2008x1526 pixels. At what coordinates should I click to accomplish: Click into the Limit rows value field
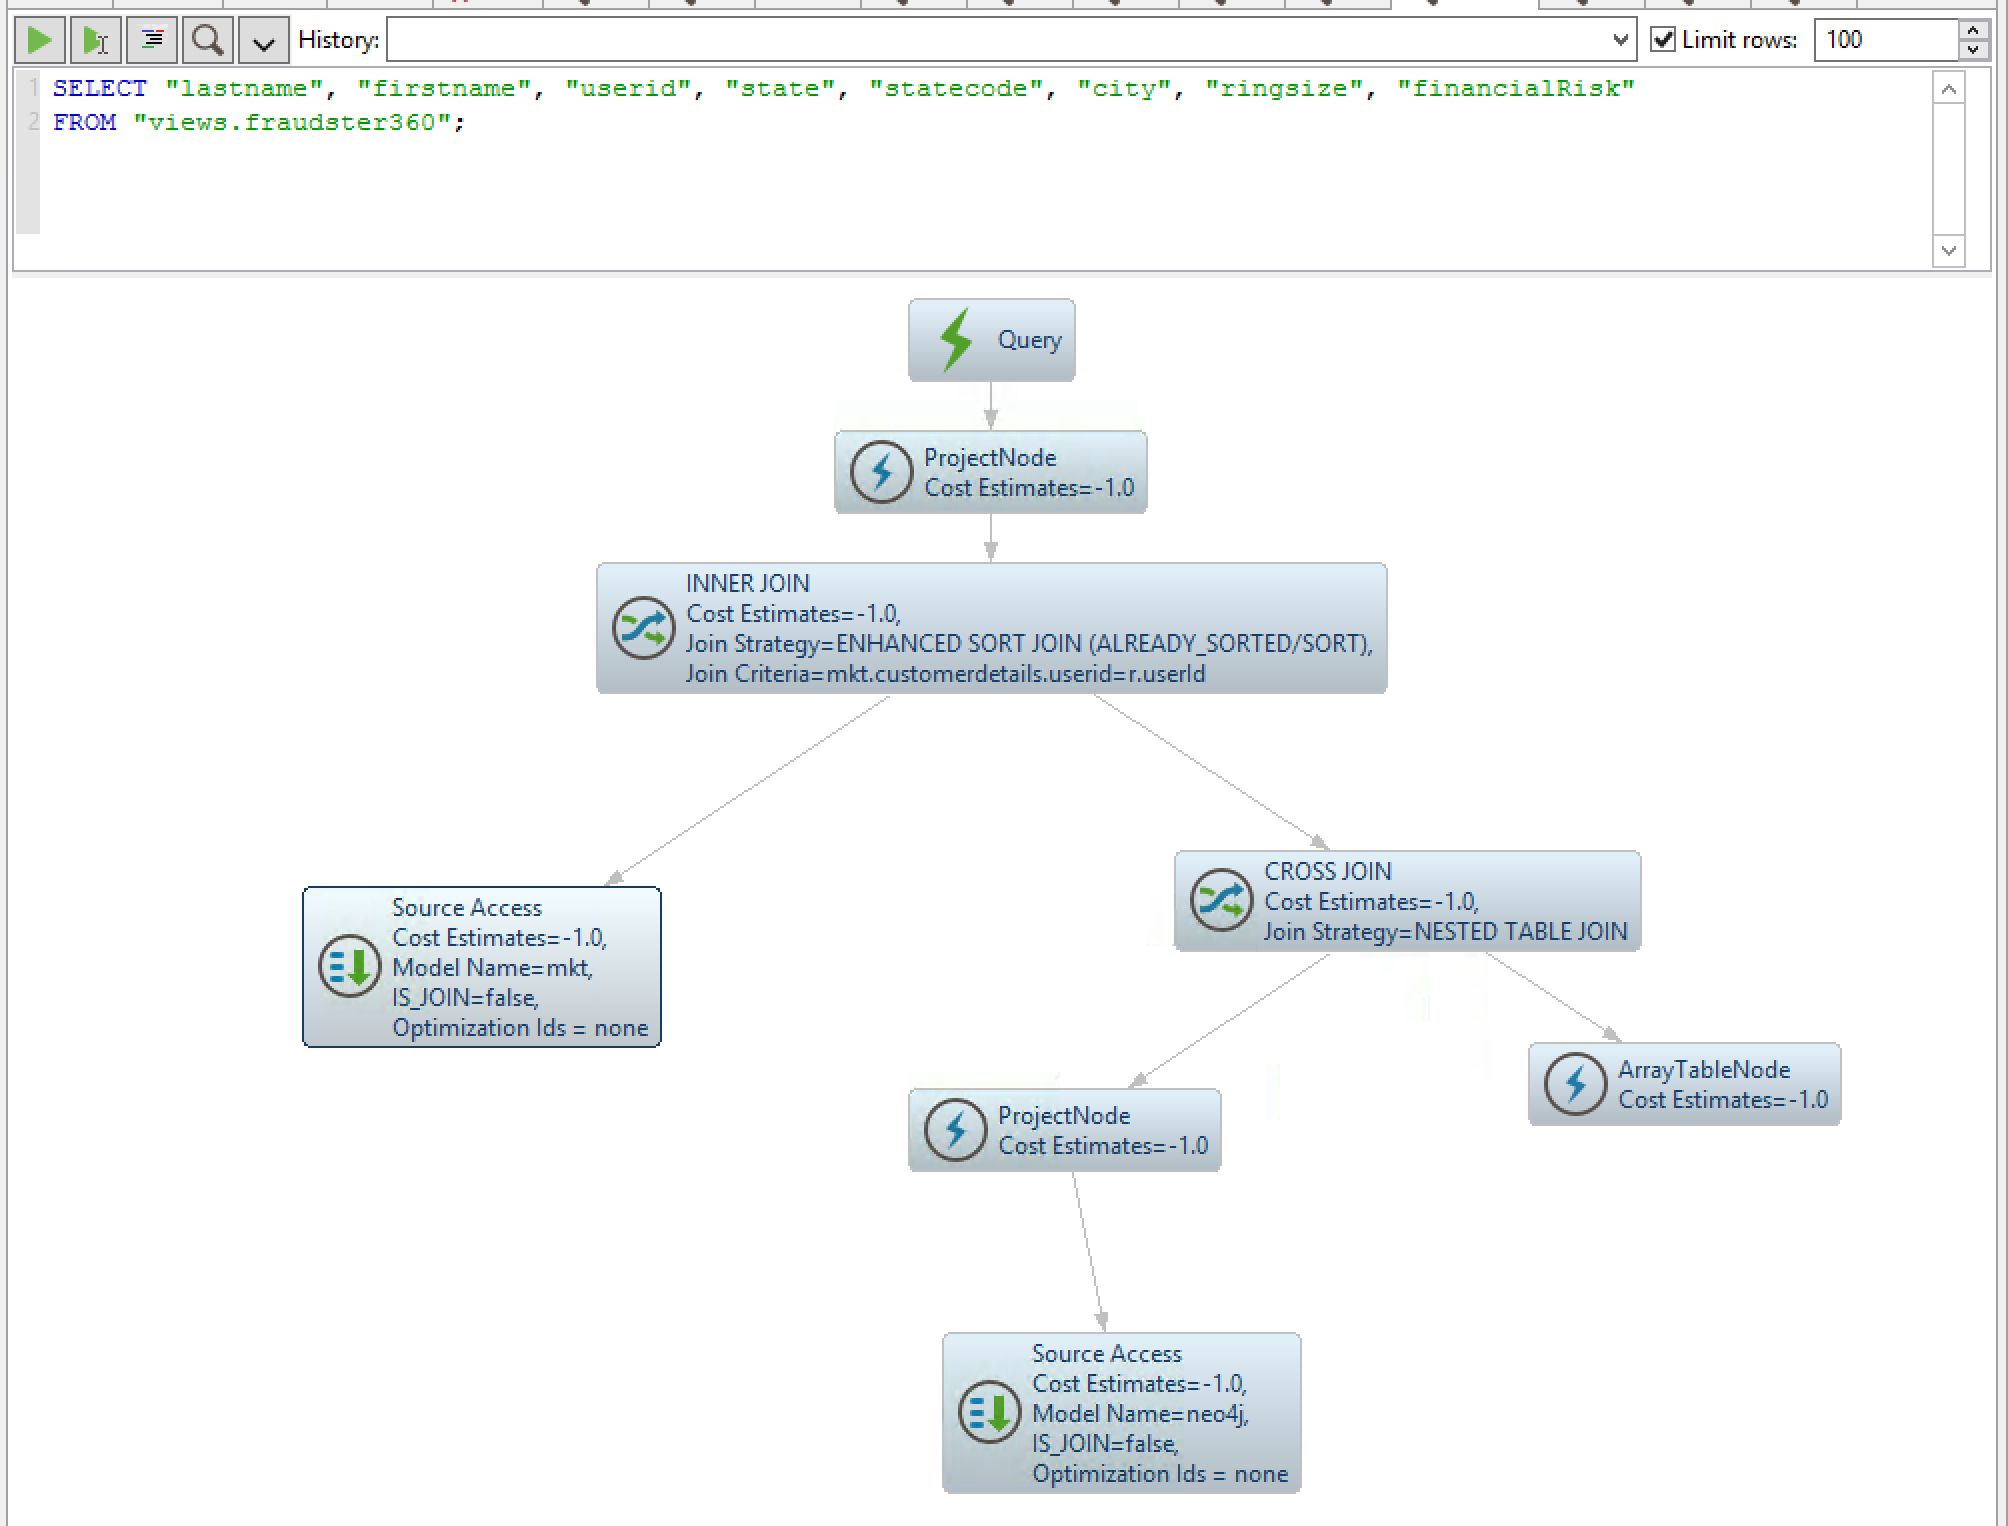pos(1884,40)
